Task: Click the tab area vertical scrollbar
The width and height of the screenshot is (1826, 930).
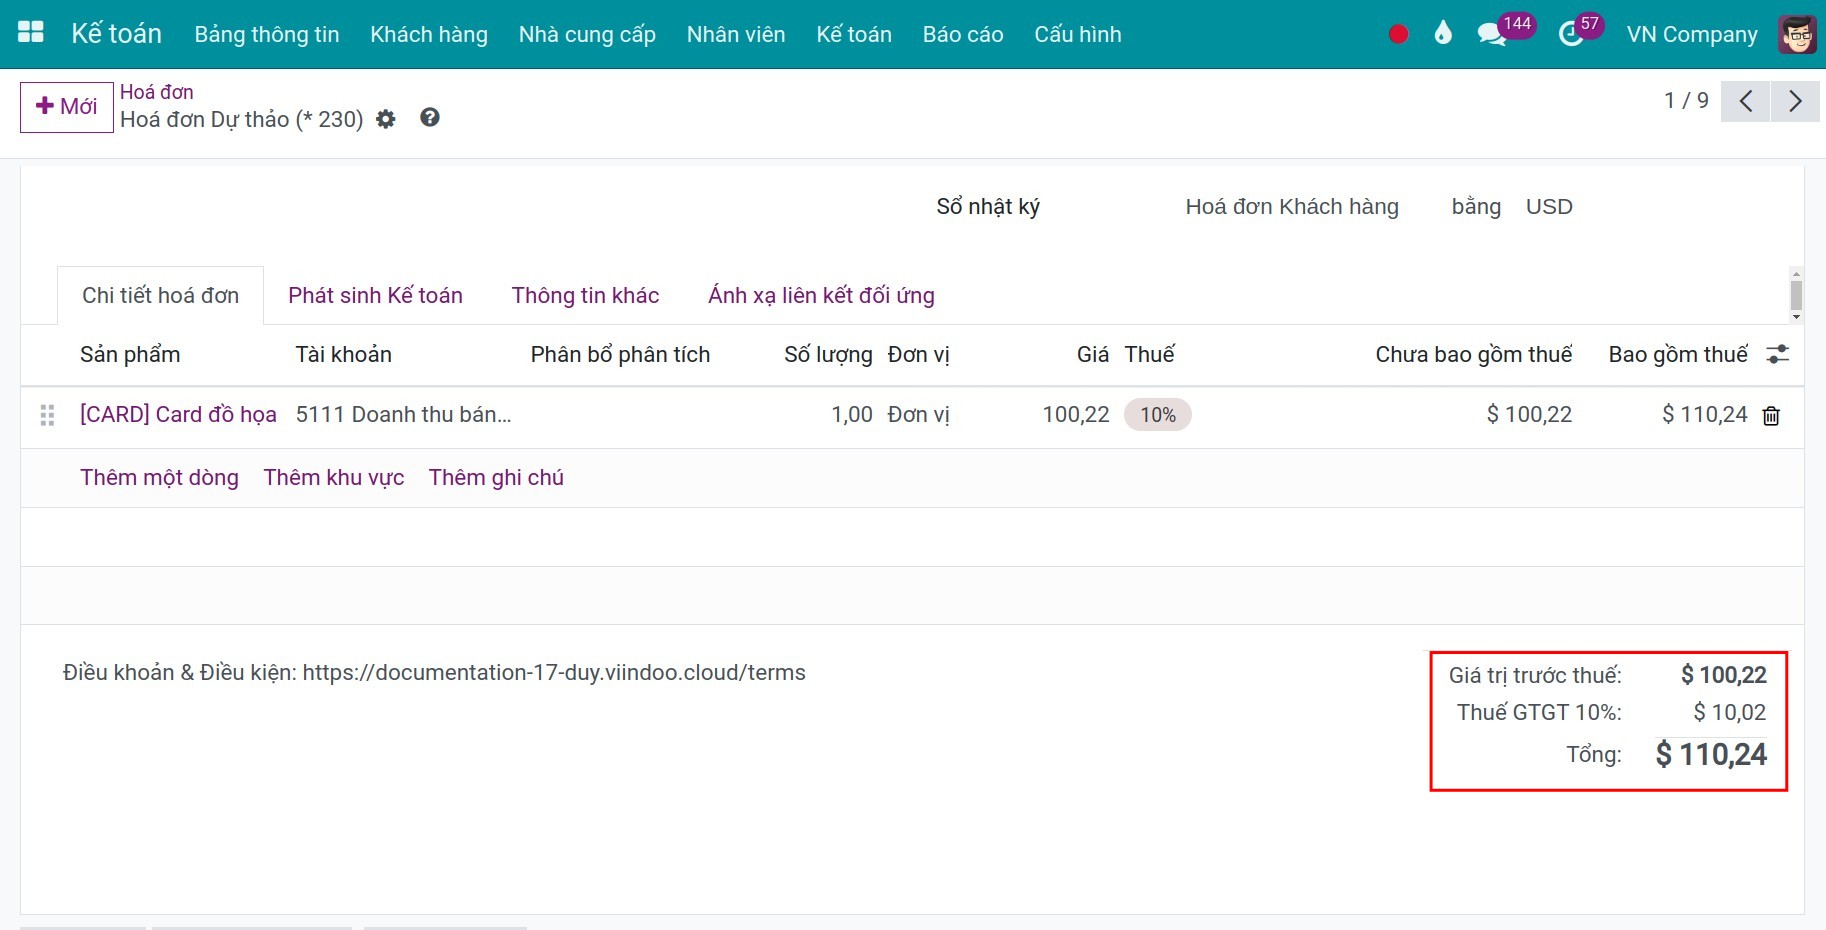Action: [1796, 295]
